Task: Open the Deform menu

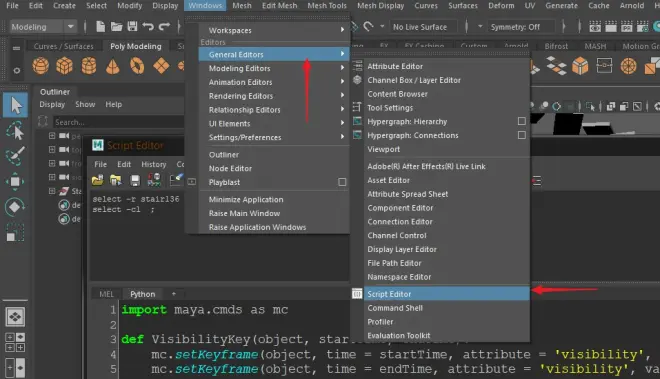Action: (x=501, y=5)
